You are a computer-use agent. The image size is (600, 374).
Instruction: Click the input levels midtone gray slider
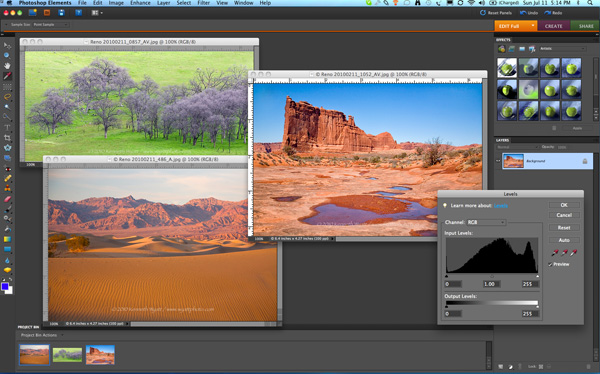point(492,276)
